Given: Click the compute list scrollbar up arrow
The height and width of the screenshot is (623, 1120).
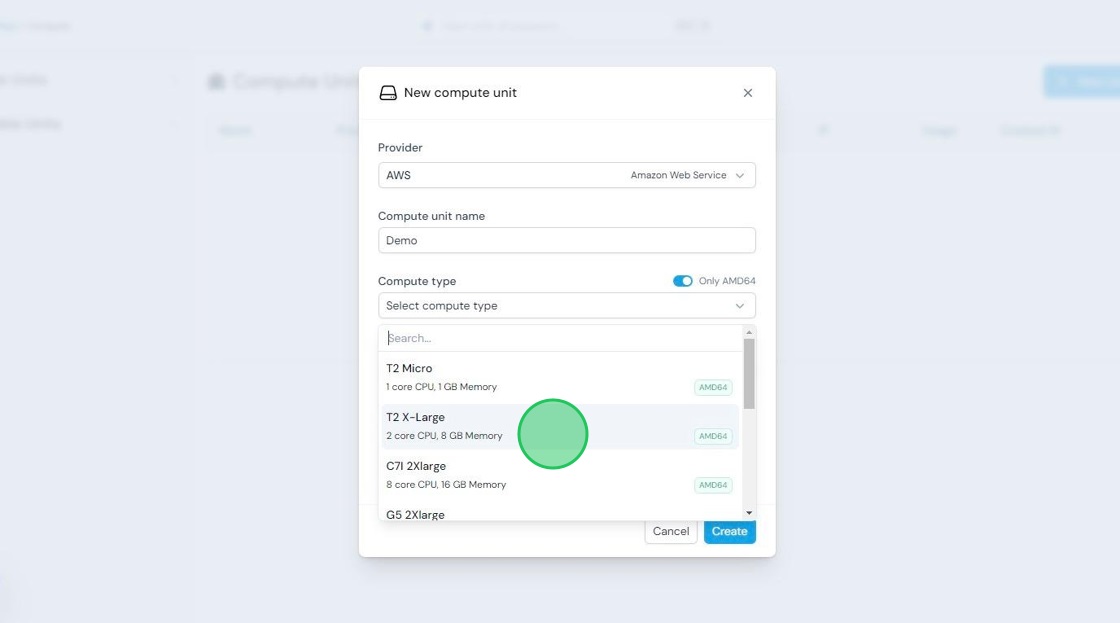Looking at the screenshot, I should tap(749, 332).
